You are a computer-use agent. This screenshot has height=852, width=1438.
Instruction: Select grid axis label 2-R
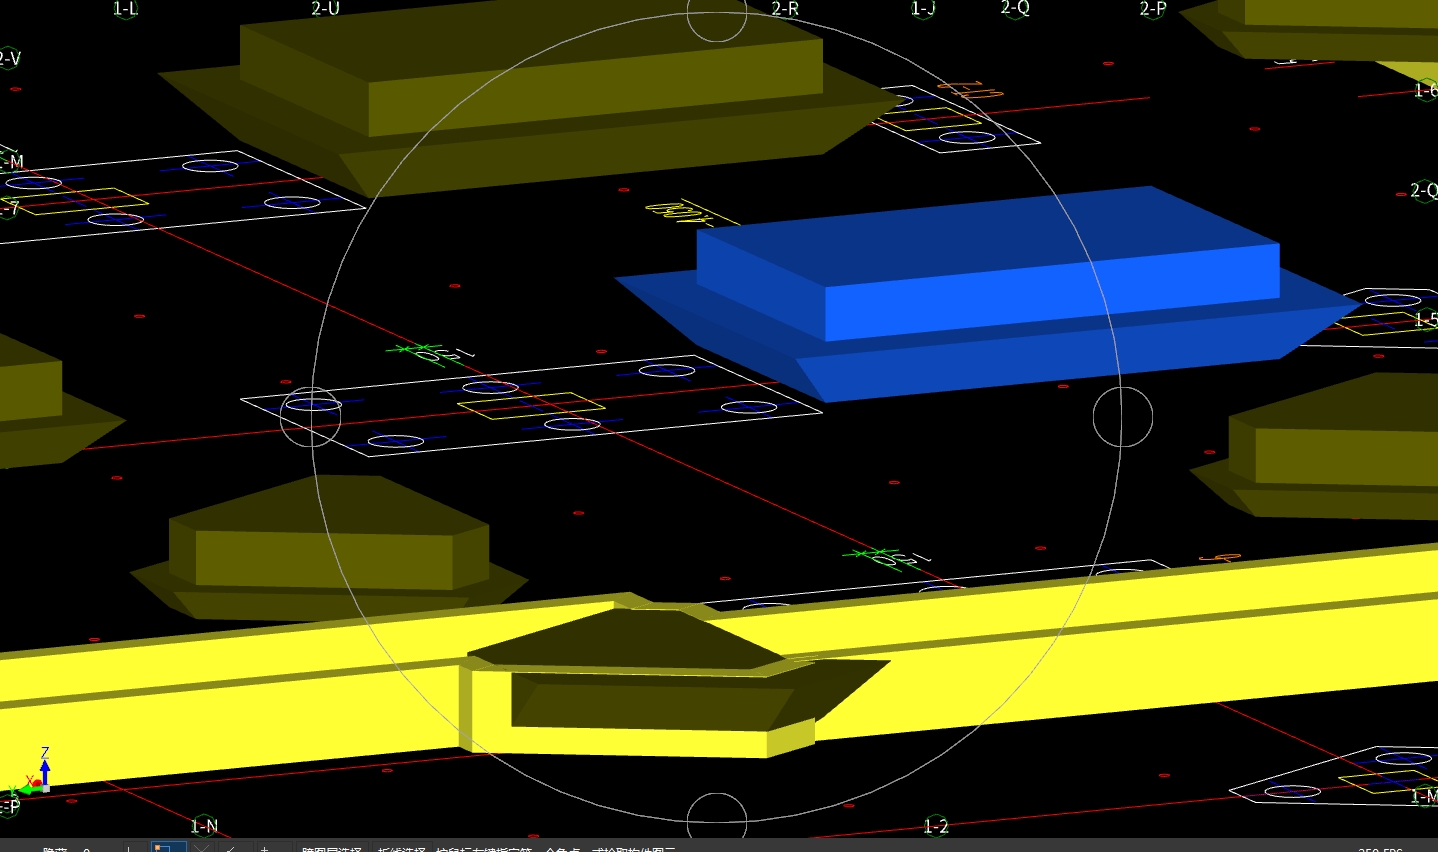[785, 8]
